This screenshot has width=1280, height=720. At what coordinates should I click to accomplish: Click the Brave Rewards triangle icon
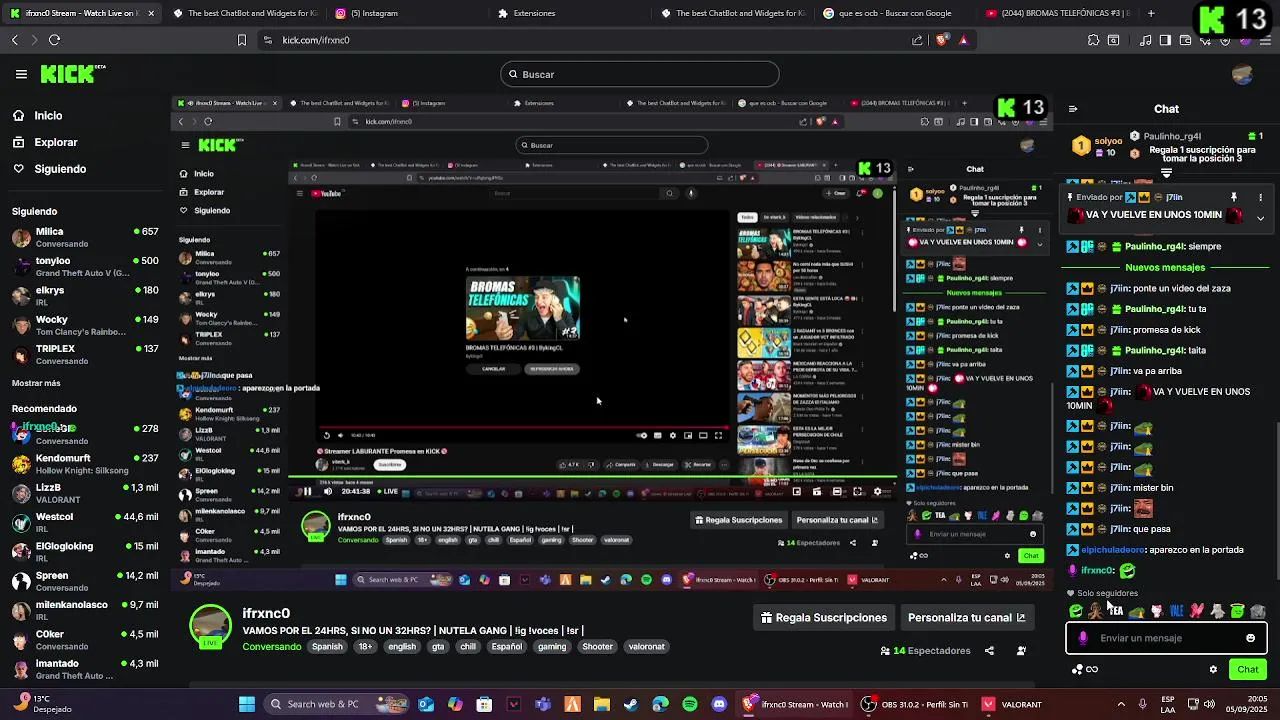click(x=963, y=40)
